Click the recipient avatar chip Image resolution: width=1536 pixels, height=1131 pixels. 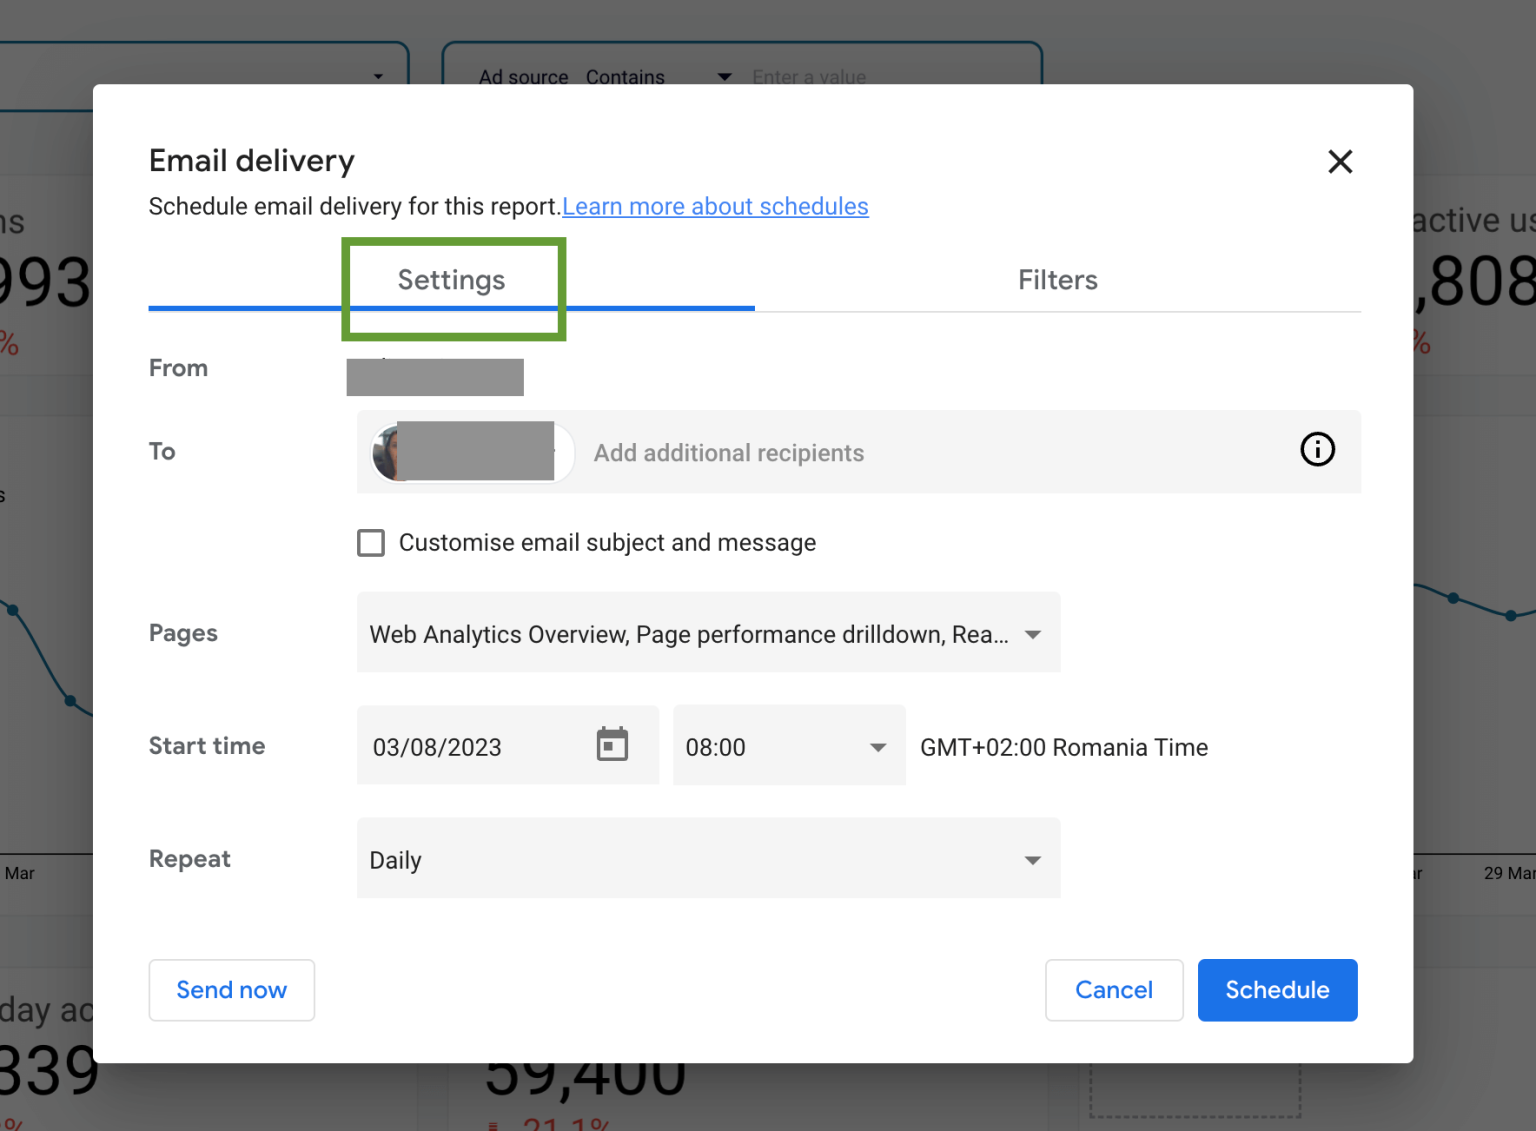(472, 452)
